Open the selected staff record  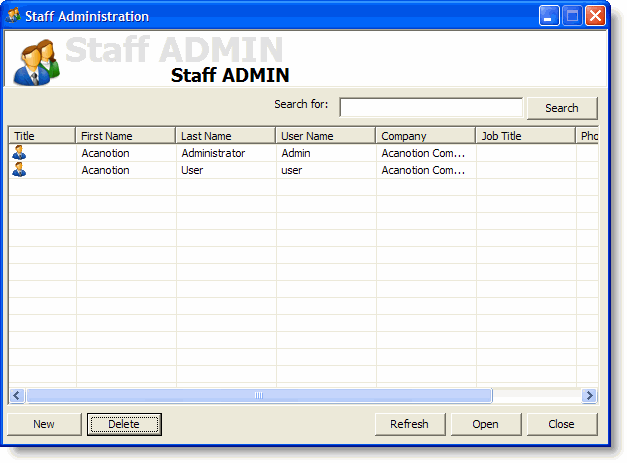(486, 424)
